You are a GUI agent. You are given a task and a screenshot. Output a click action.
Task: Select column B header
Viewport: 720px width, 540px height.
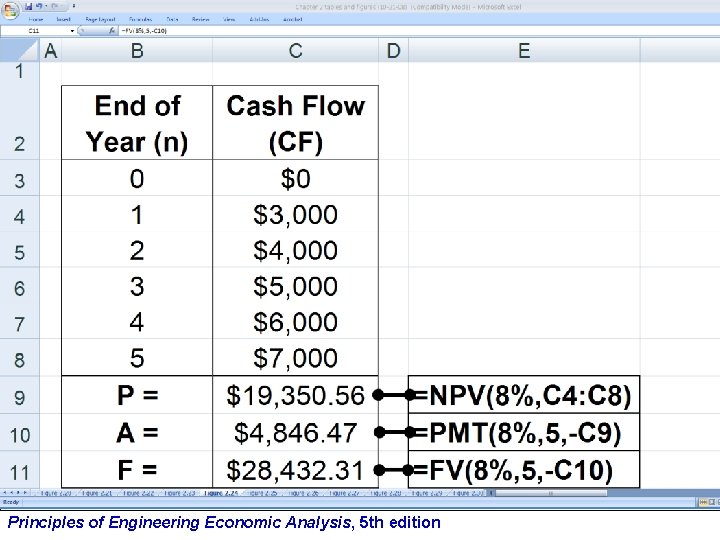pyautogui.click(x=137, y=51)
